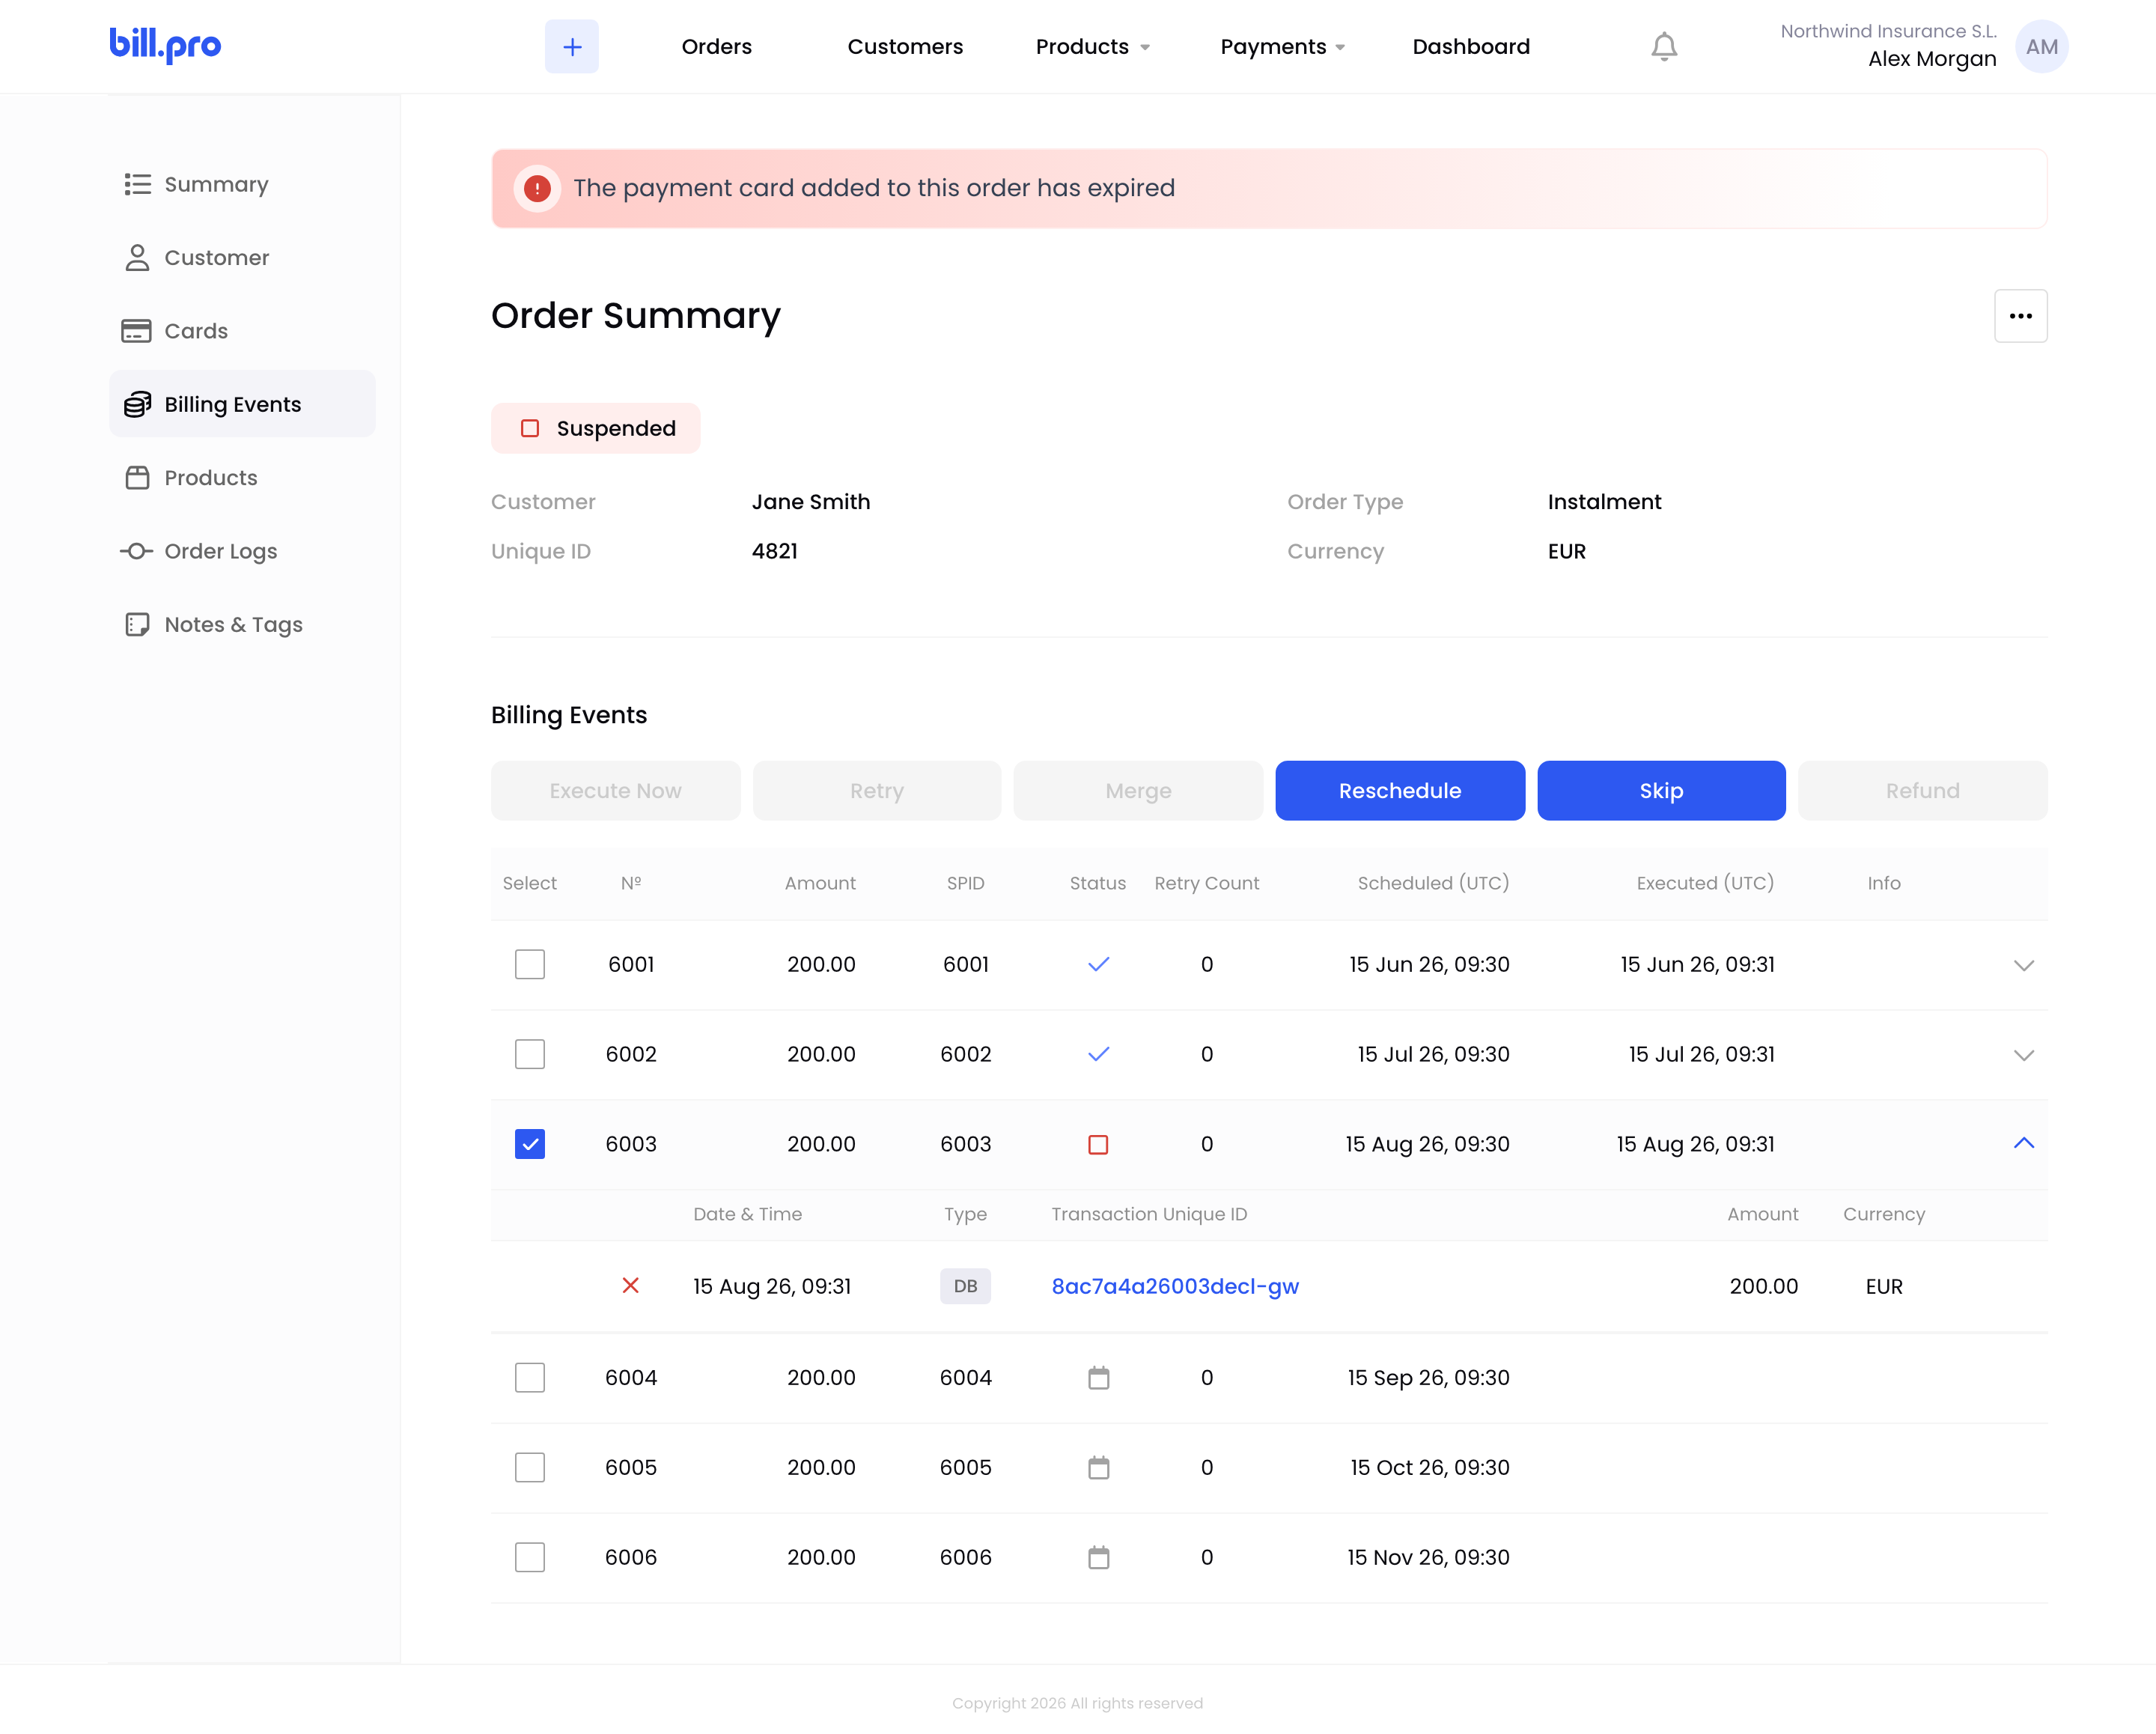Click the calendar status icon for event 6004
The width and height of the screenshot is (2156, 1734).
coord(1098,1377)
